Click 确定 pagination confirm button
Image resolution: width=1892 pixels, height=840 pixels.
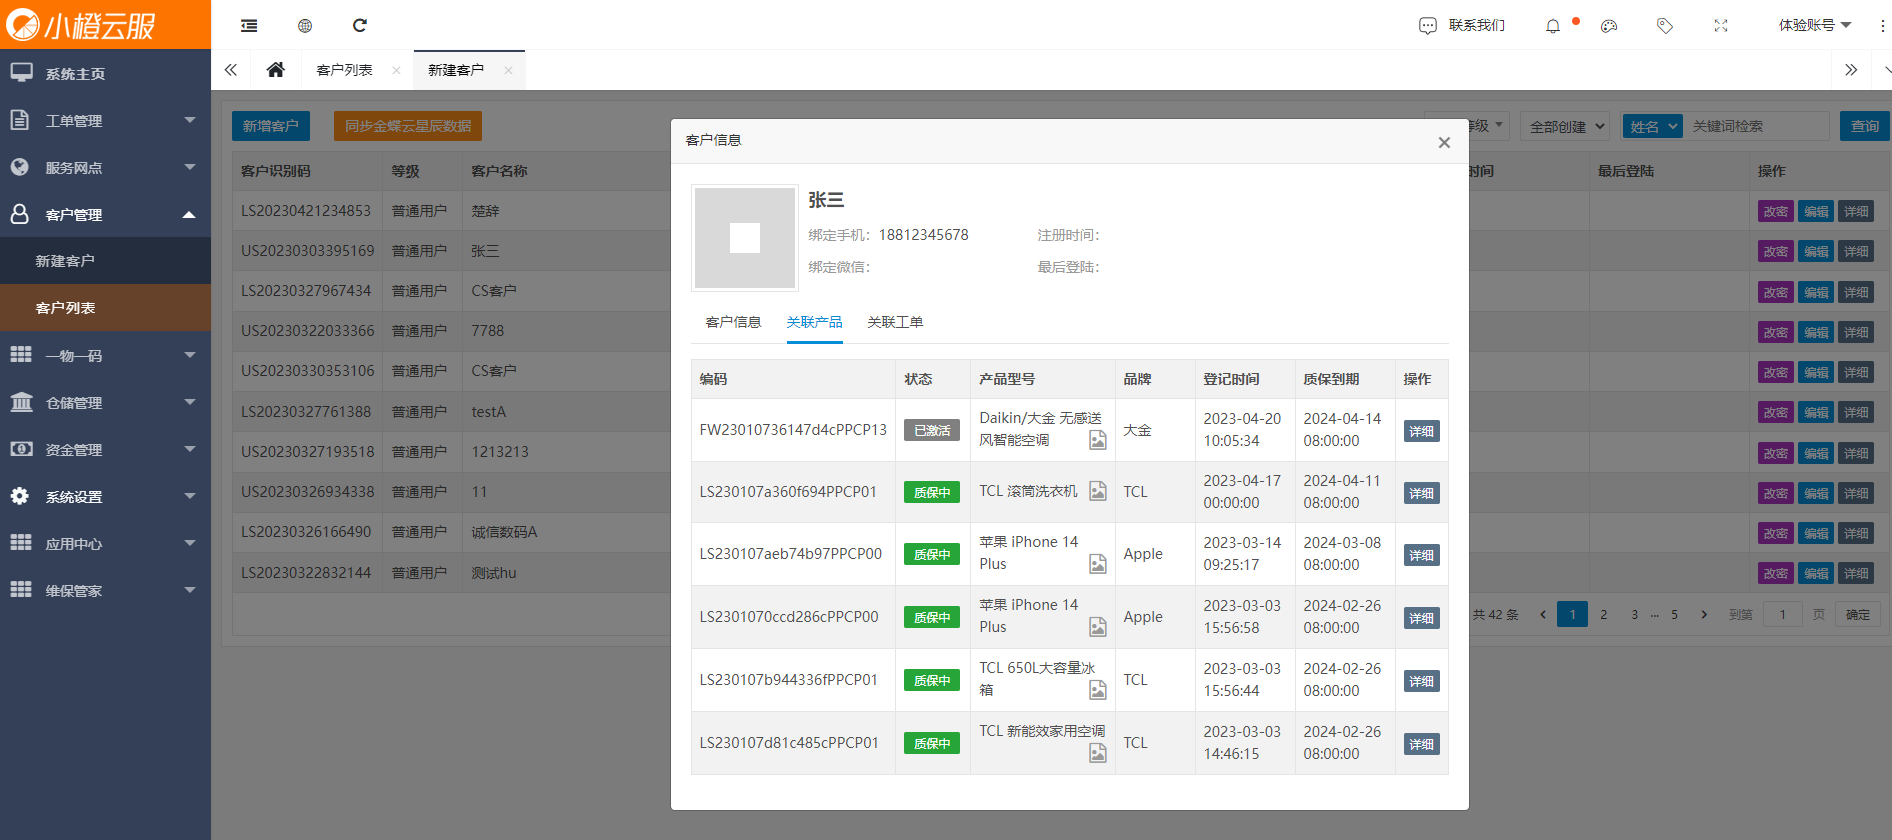click(1857, 614)
